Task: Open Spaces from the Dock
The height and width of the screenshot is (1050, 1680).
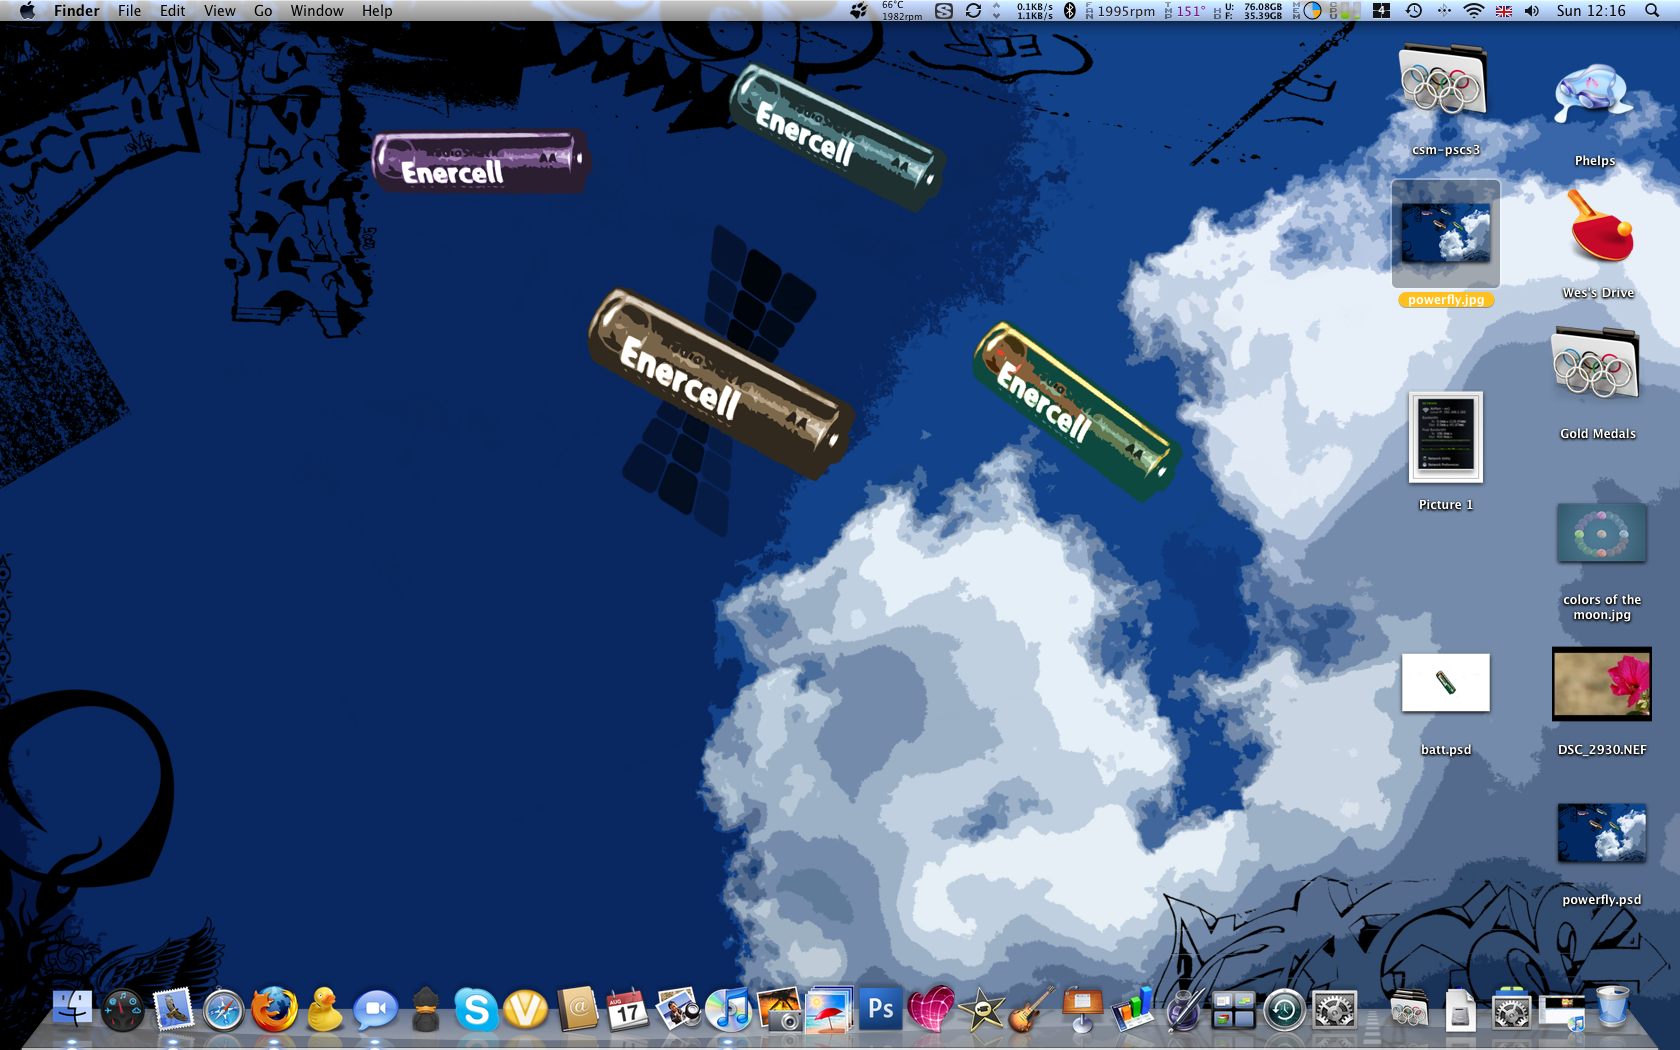Action: 1233,1010
